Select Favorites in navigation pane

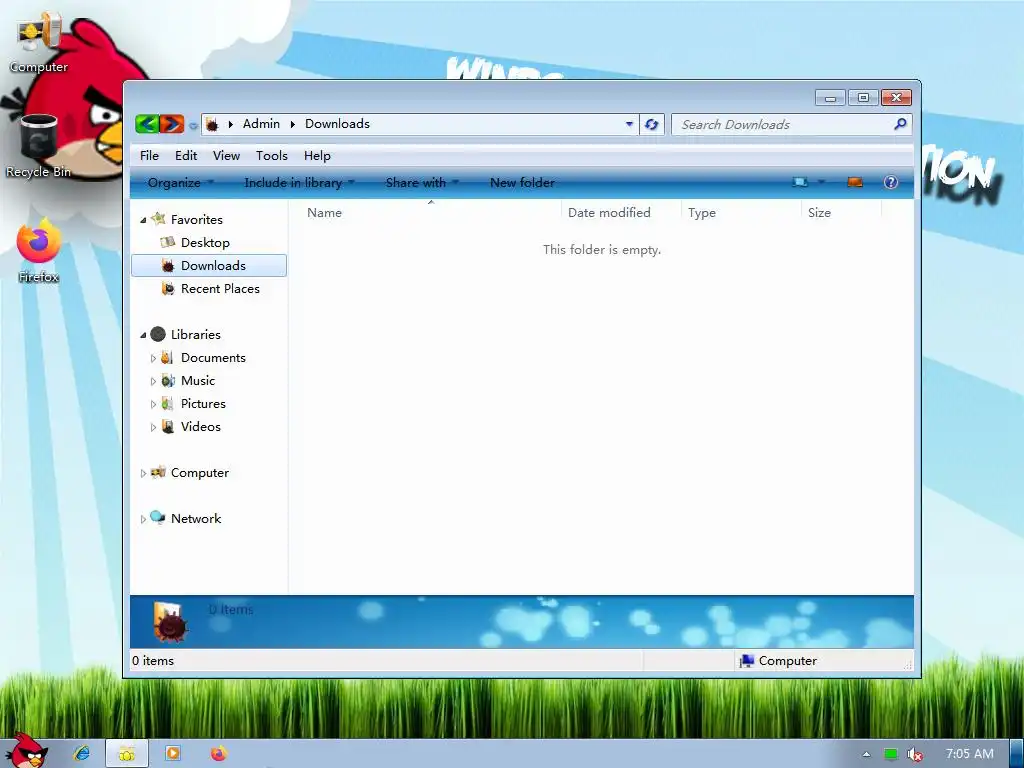click(x=197, y=219)
